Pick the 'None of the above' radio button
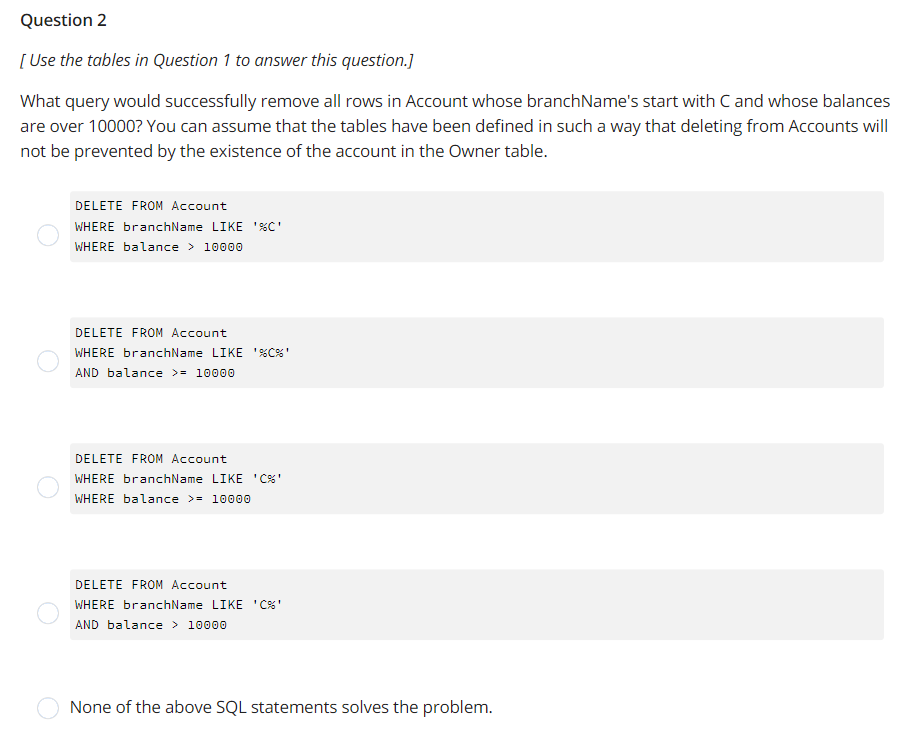The width and height of the screenshot is (899, 754). coord(47,707)
